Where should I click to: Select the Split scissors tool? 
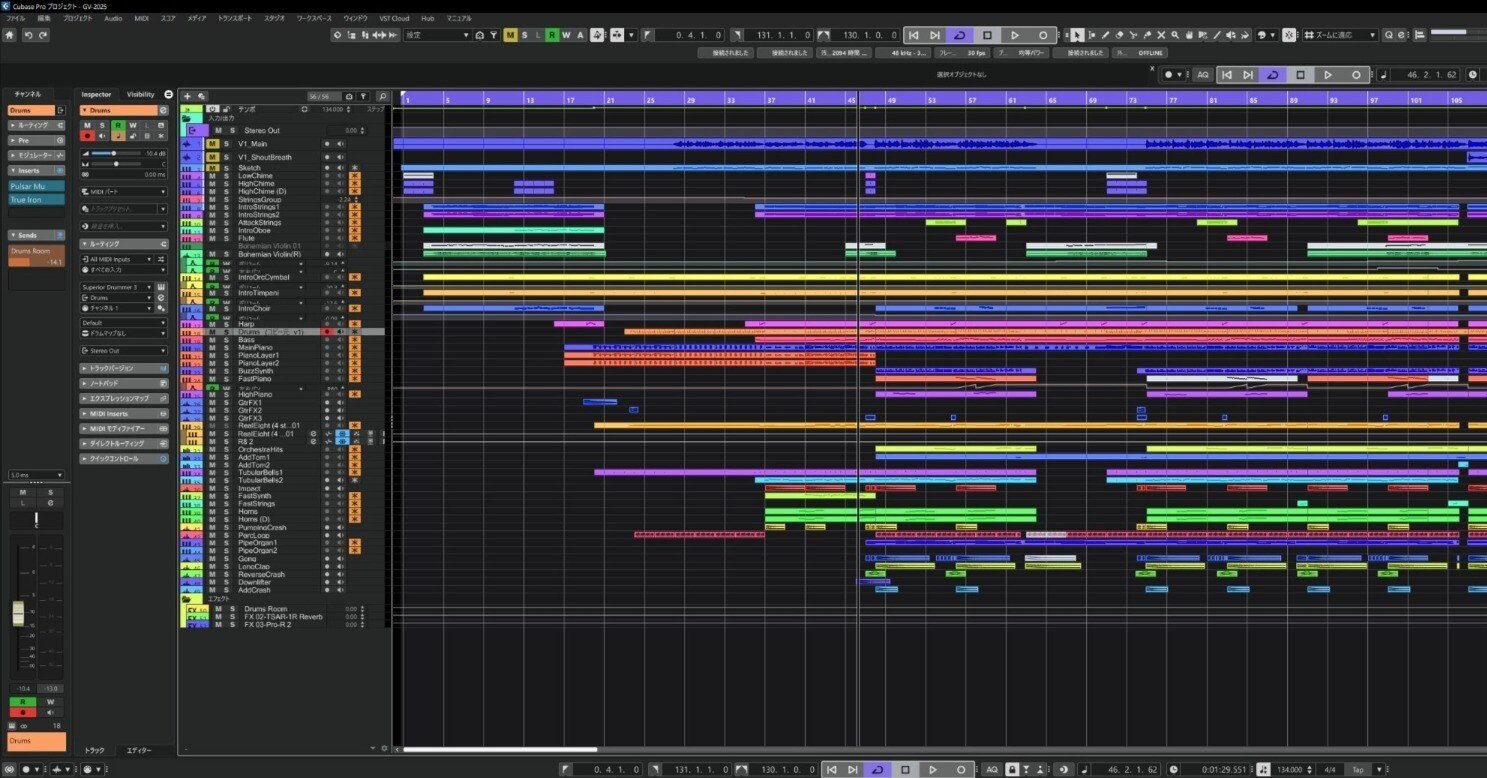pos(1133,35)
